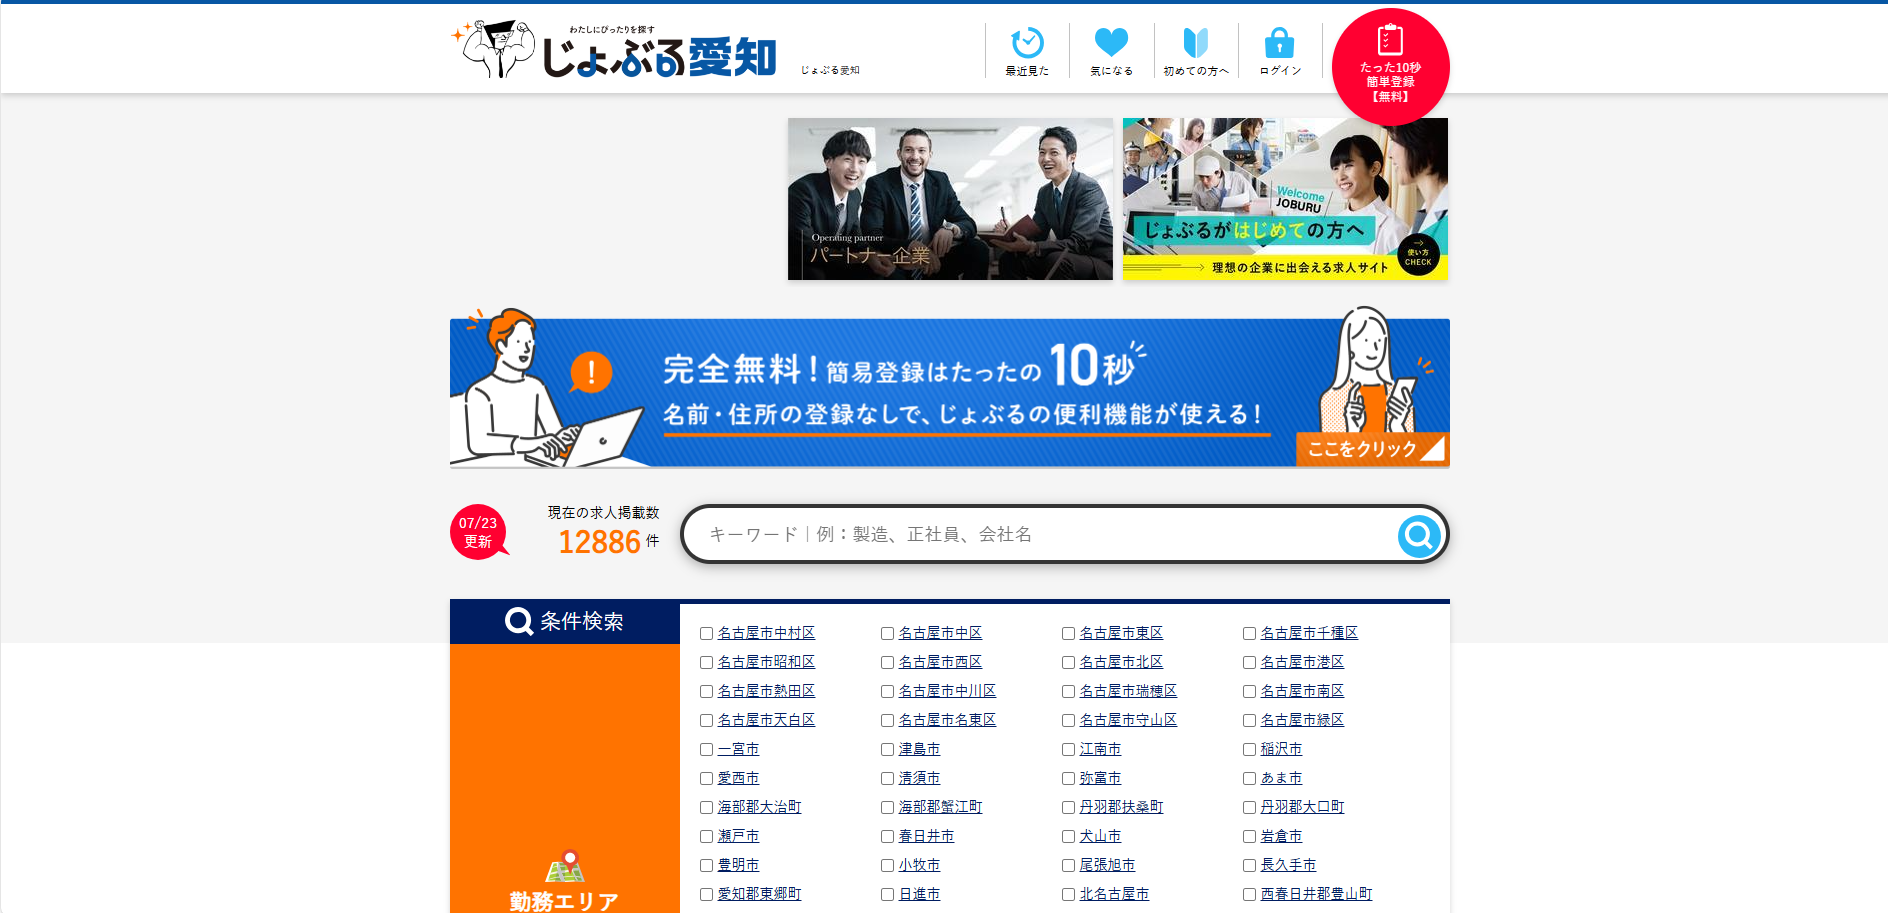Click the 最近見た clock icon
The image size is (1888, 913).
click(x=1027, y=44)
